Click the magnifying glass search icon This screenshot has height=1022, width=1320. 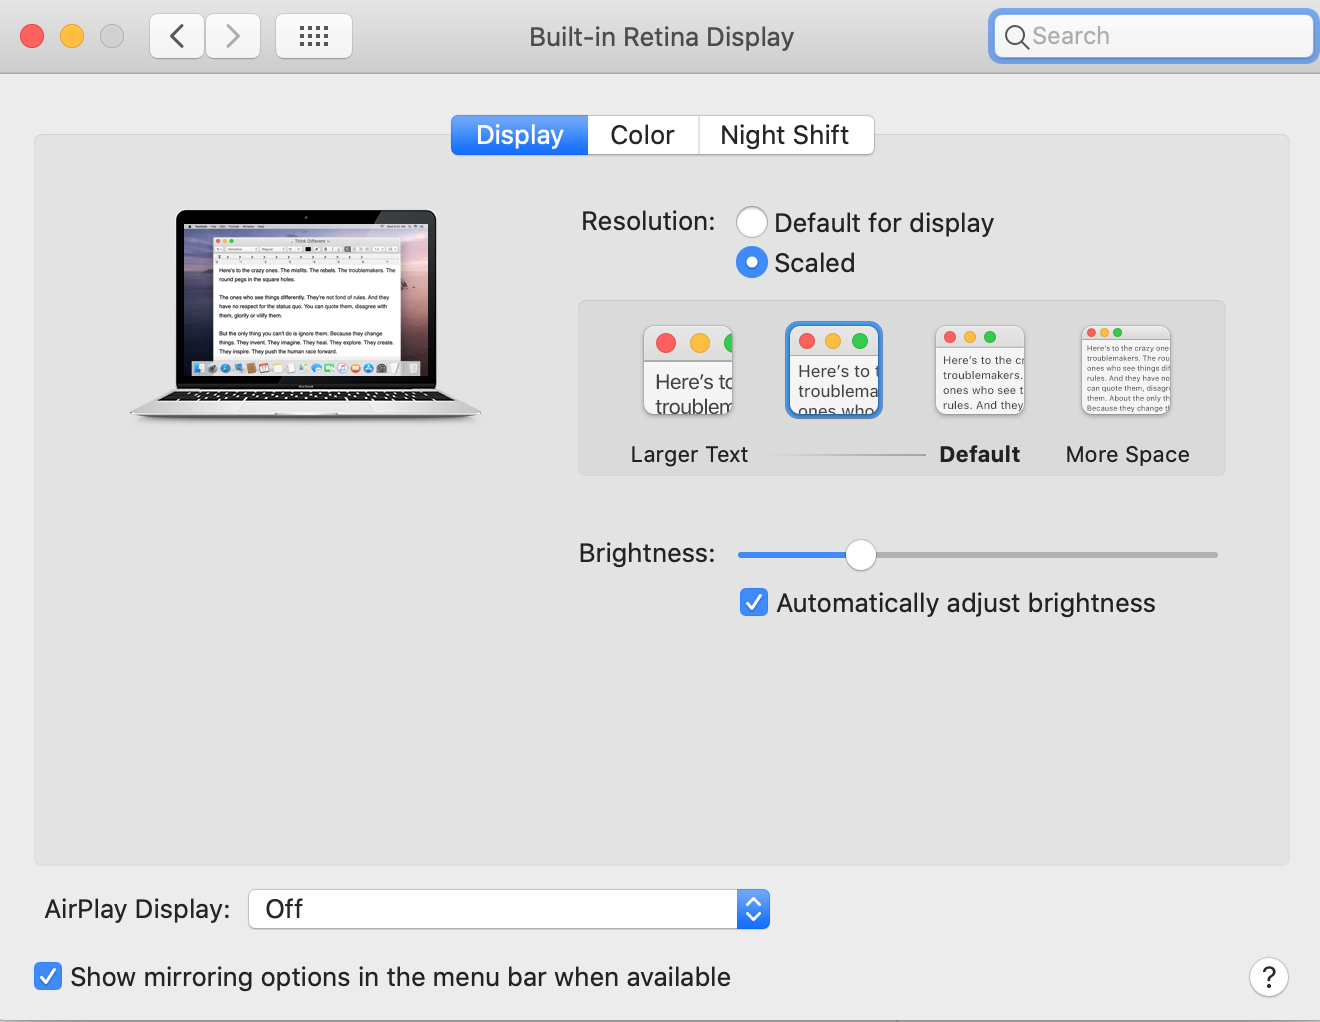[1016, 37]
